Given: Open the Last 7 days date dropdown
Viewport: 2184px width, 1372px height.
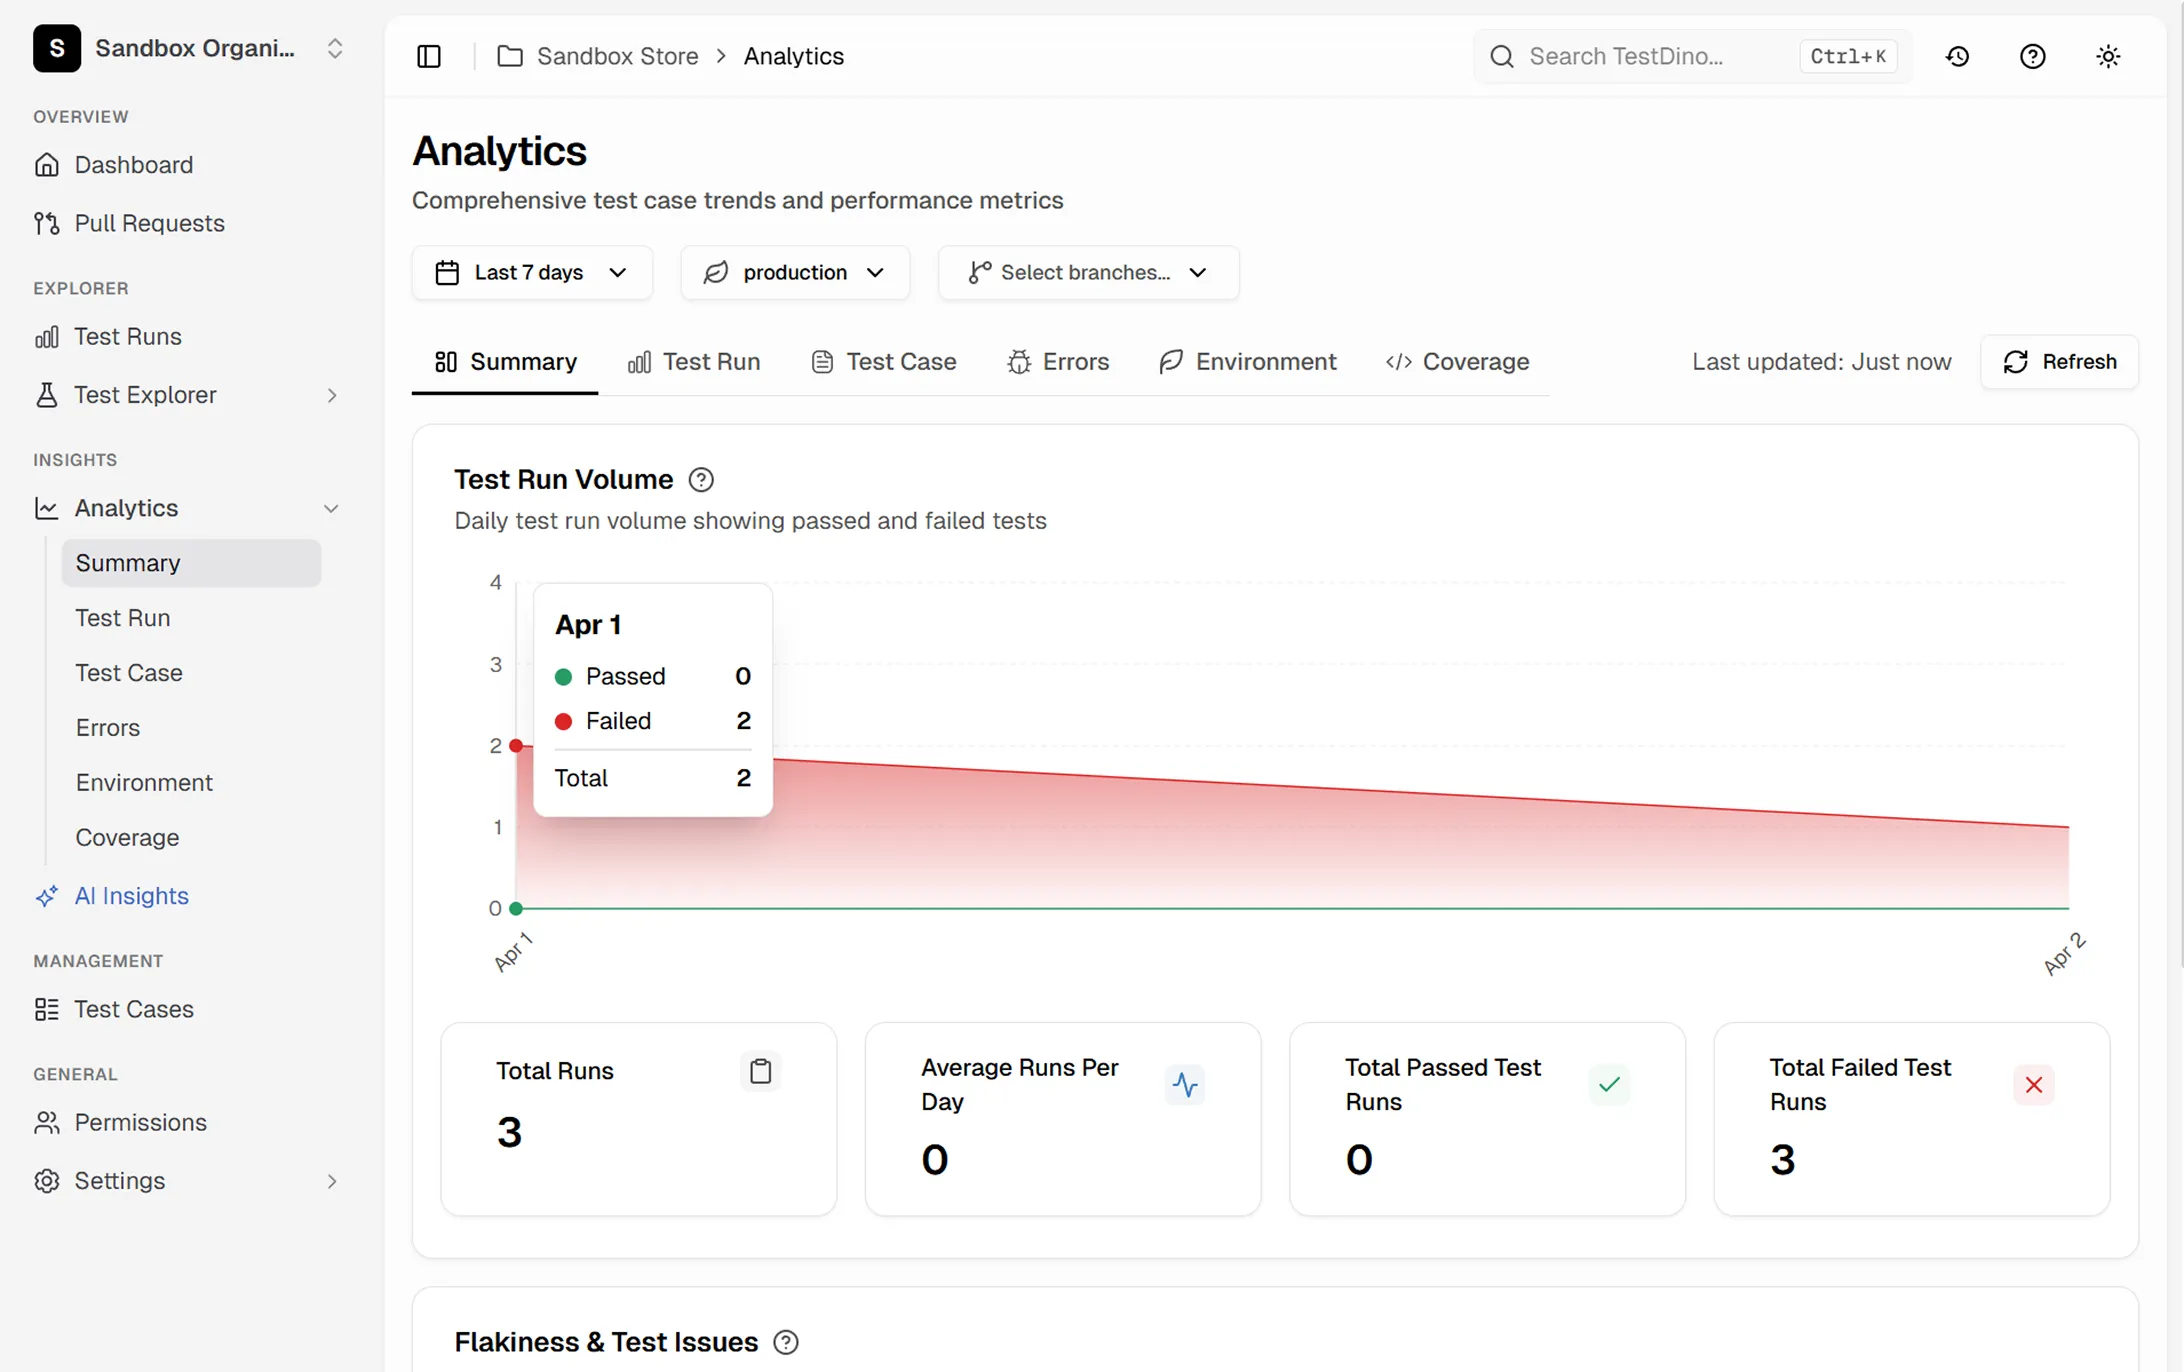Looking at the screenshot, I should click(x=532, y=272).
